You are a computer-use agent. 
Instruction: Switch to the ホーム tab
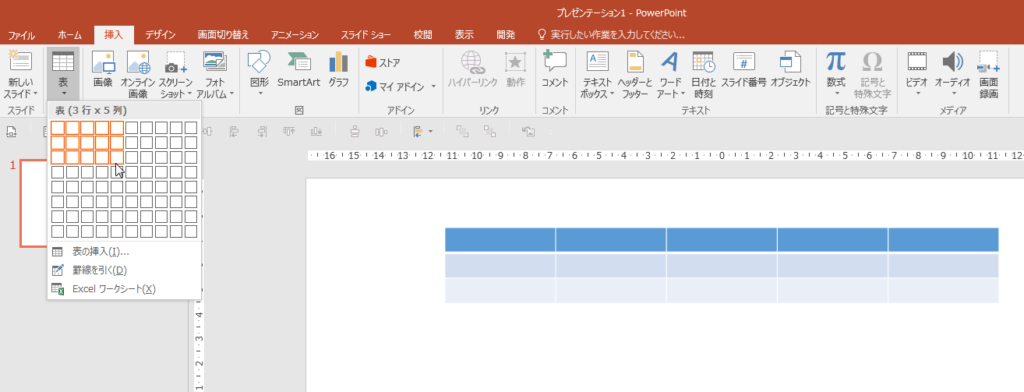pos(69,35)
